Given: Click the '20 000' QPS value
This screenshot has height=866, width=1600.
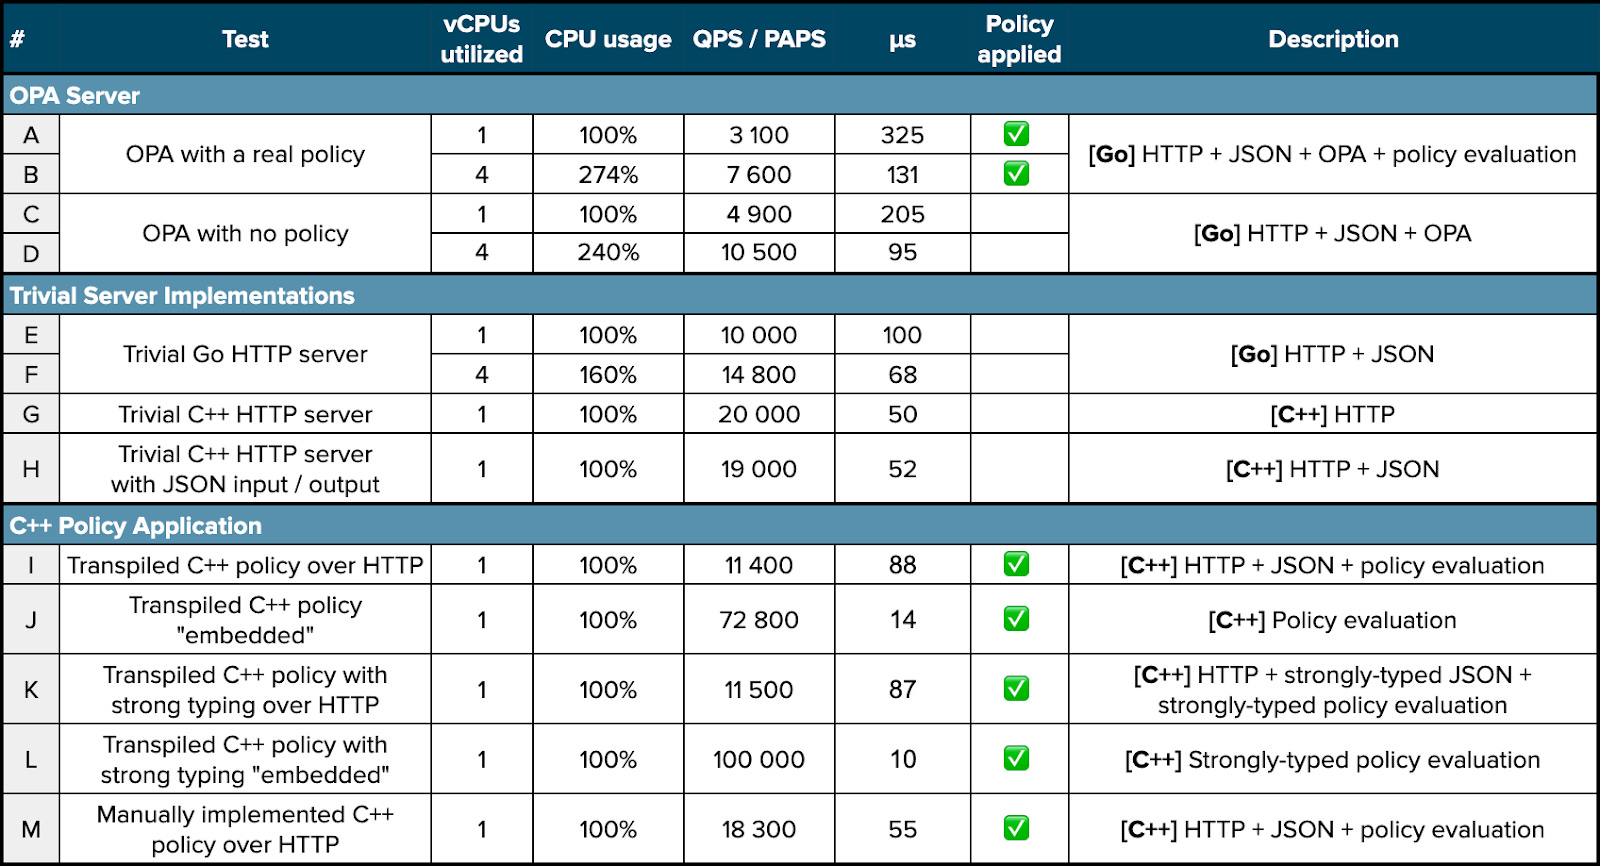Looking at the screenshot, I should pyautogui.click(x=759, y=414).
